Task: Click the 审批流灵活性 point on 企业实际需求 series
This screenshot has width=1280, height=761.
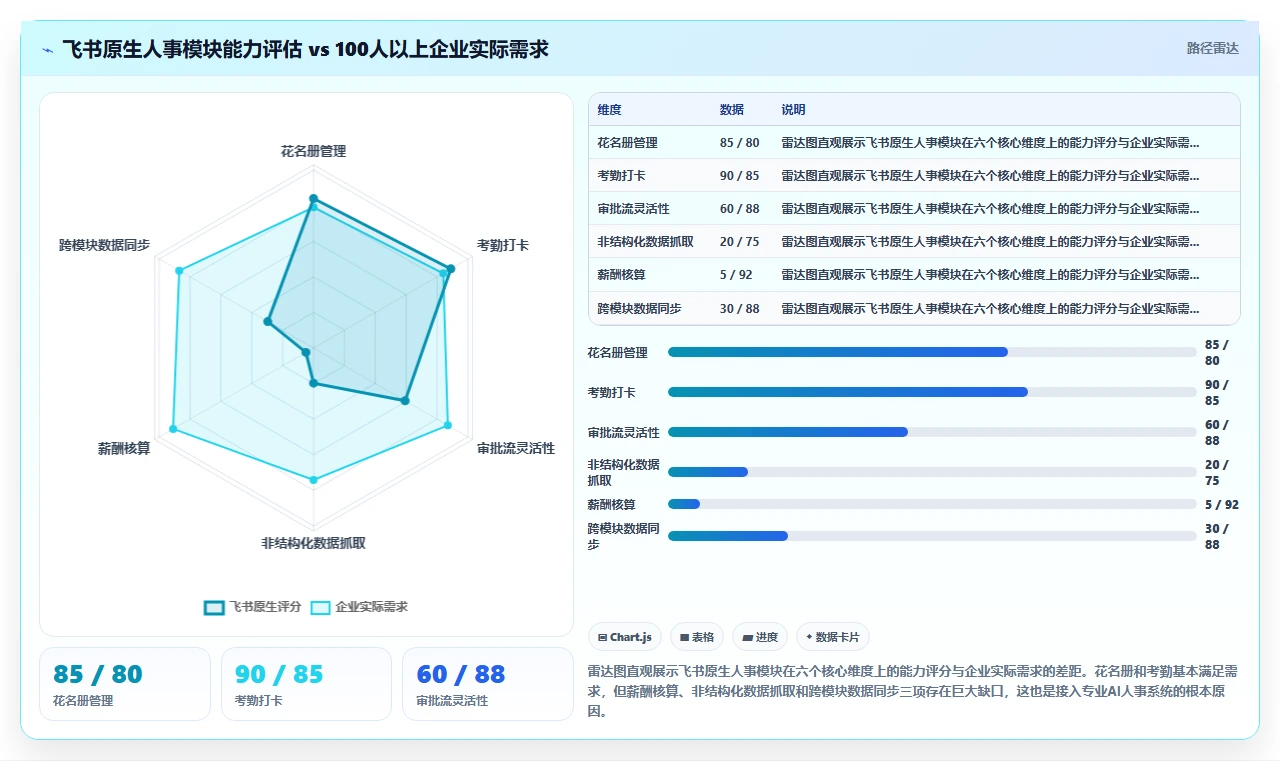Action: (448, 426)
